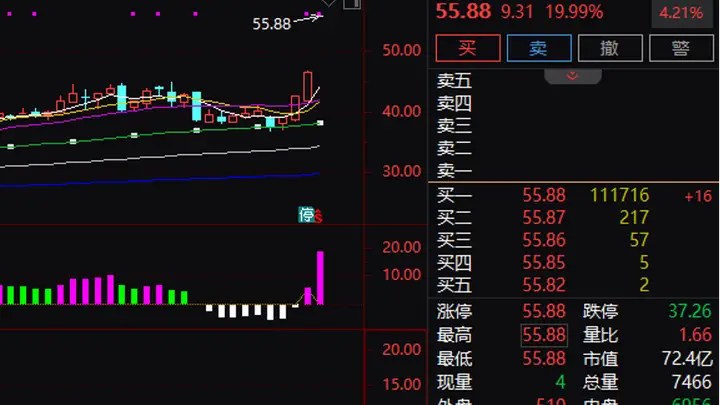Click the 量比 value 1.66

pyautogui.click(x=696, y=335)
